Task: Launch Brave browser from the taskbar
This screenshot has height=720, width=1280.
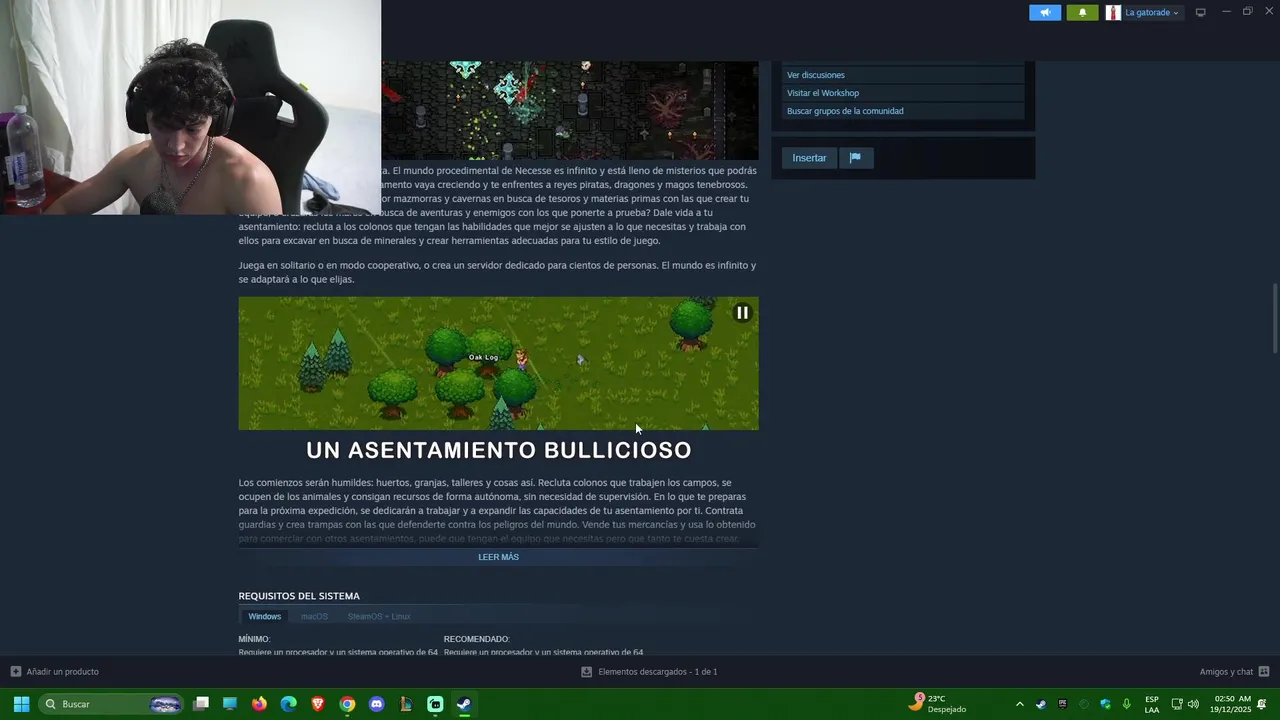Action: [318, 704]
